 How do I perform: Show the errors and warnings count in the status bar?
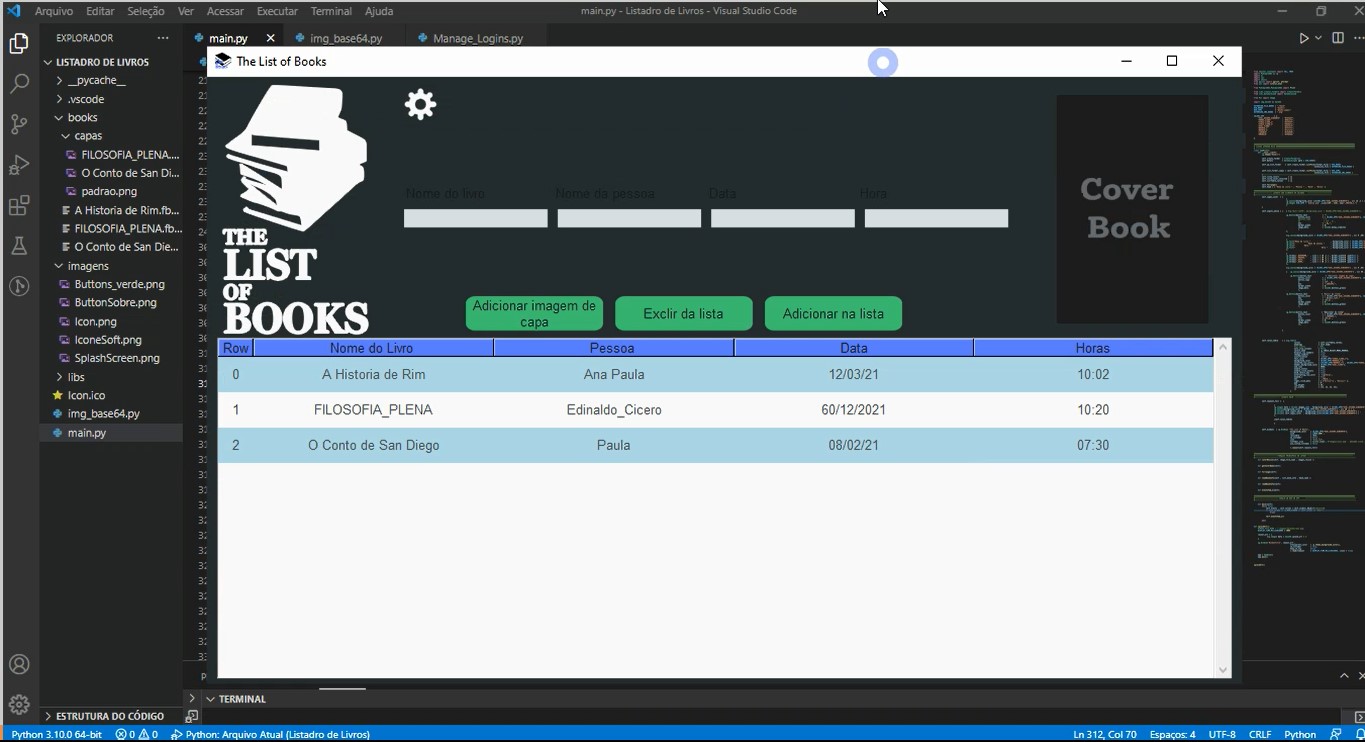(x=137, y=734)
